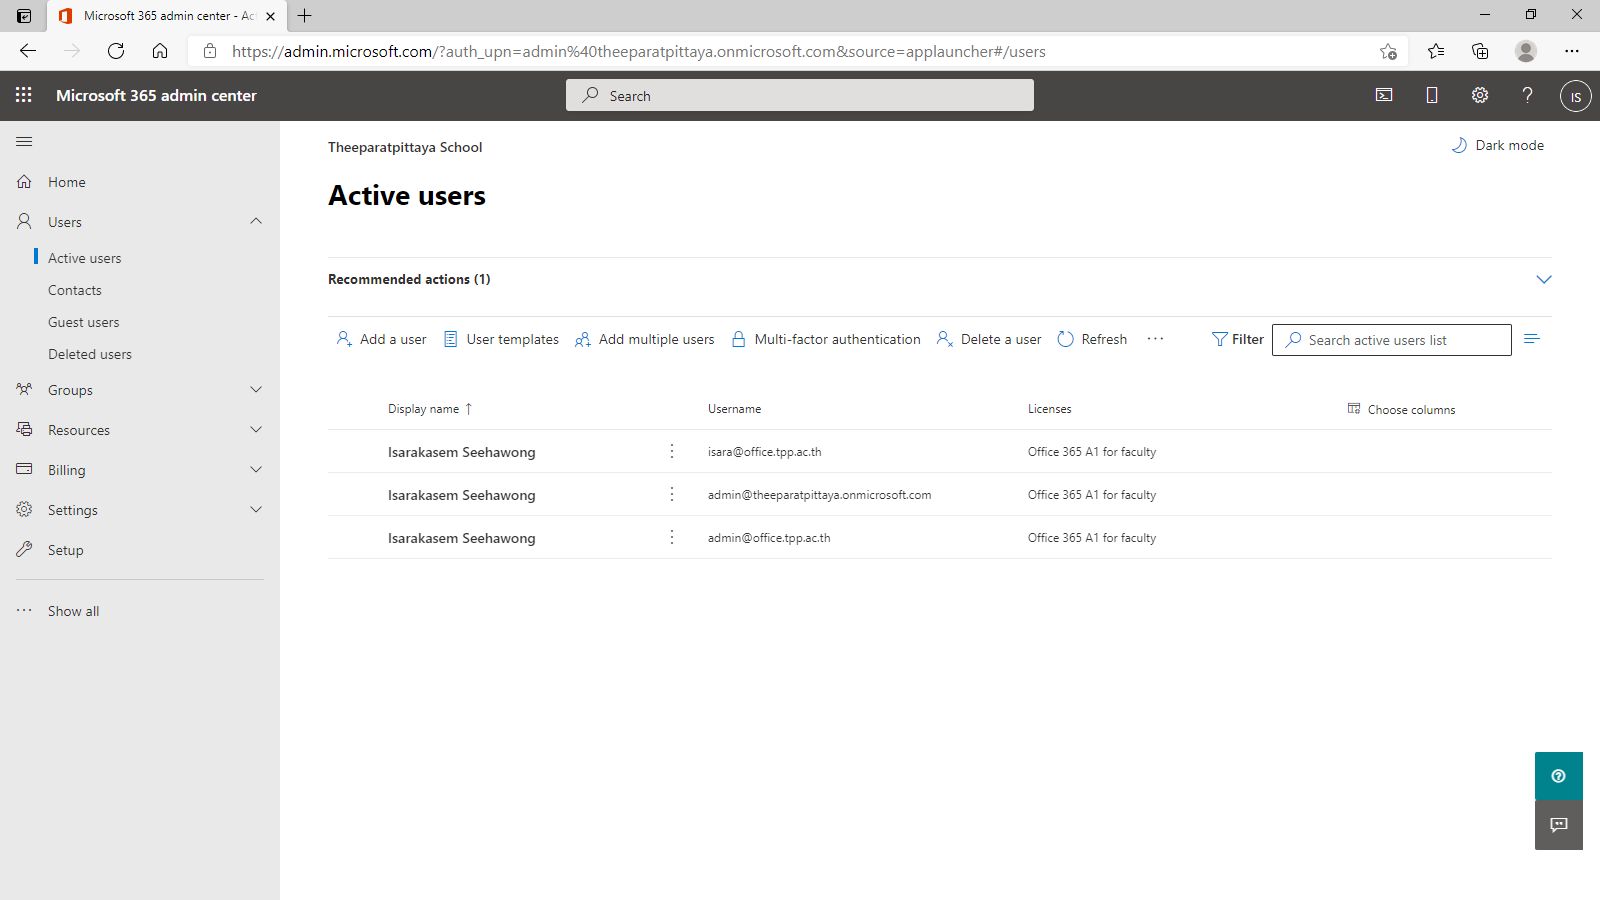Click Choose columns

click(1401, 409)
